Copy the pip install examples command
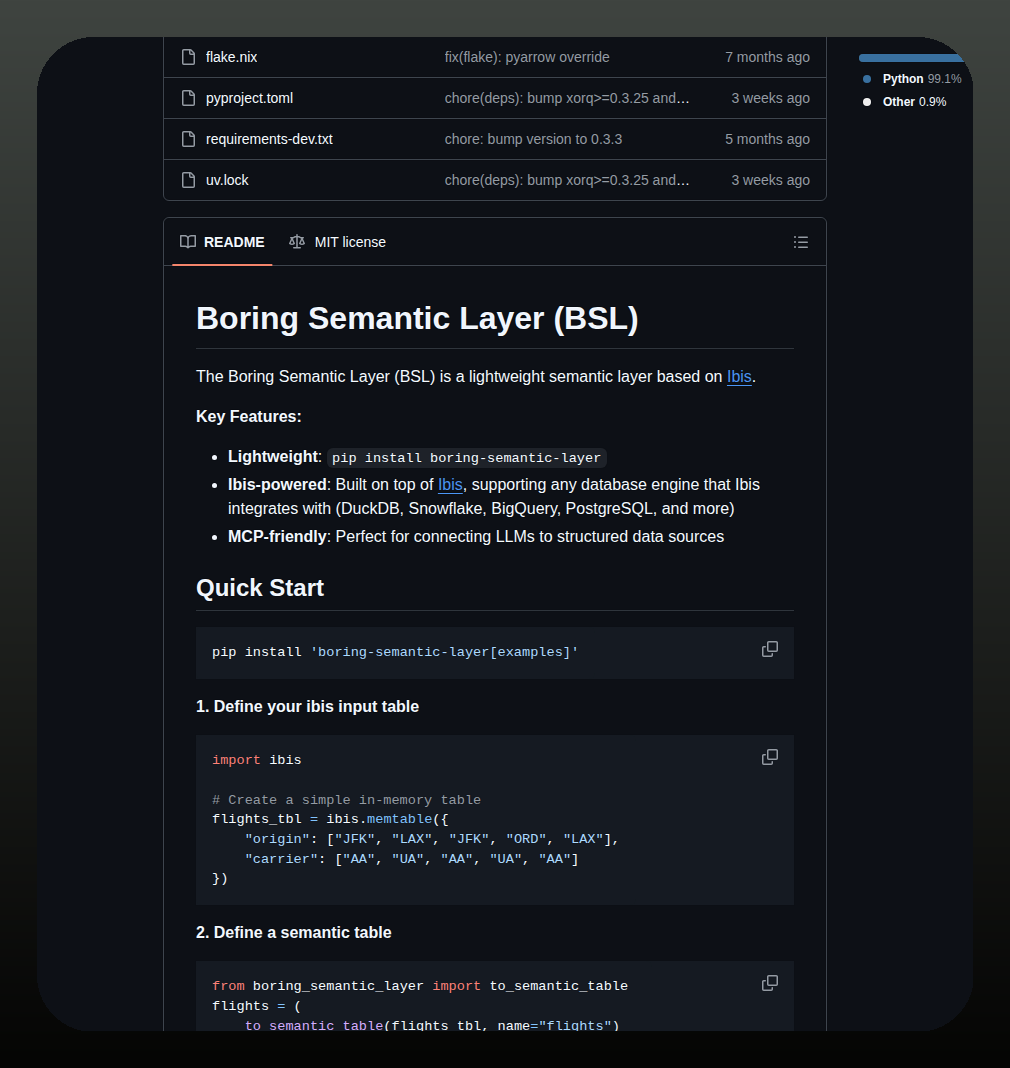This screenshot has width=1010, height=1068. coord(770,649)
